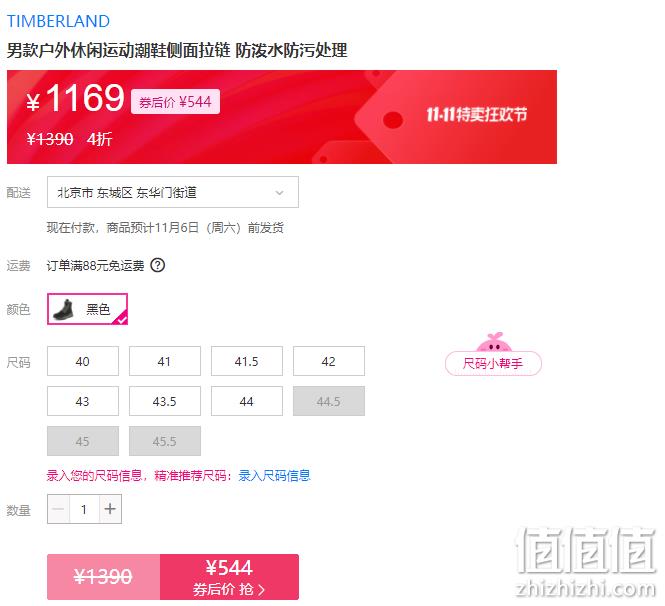Select the 黑色 color option
This screenshot has height=606, width=665.
tap(87, 309)
